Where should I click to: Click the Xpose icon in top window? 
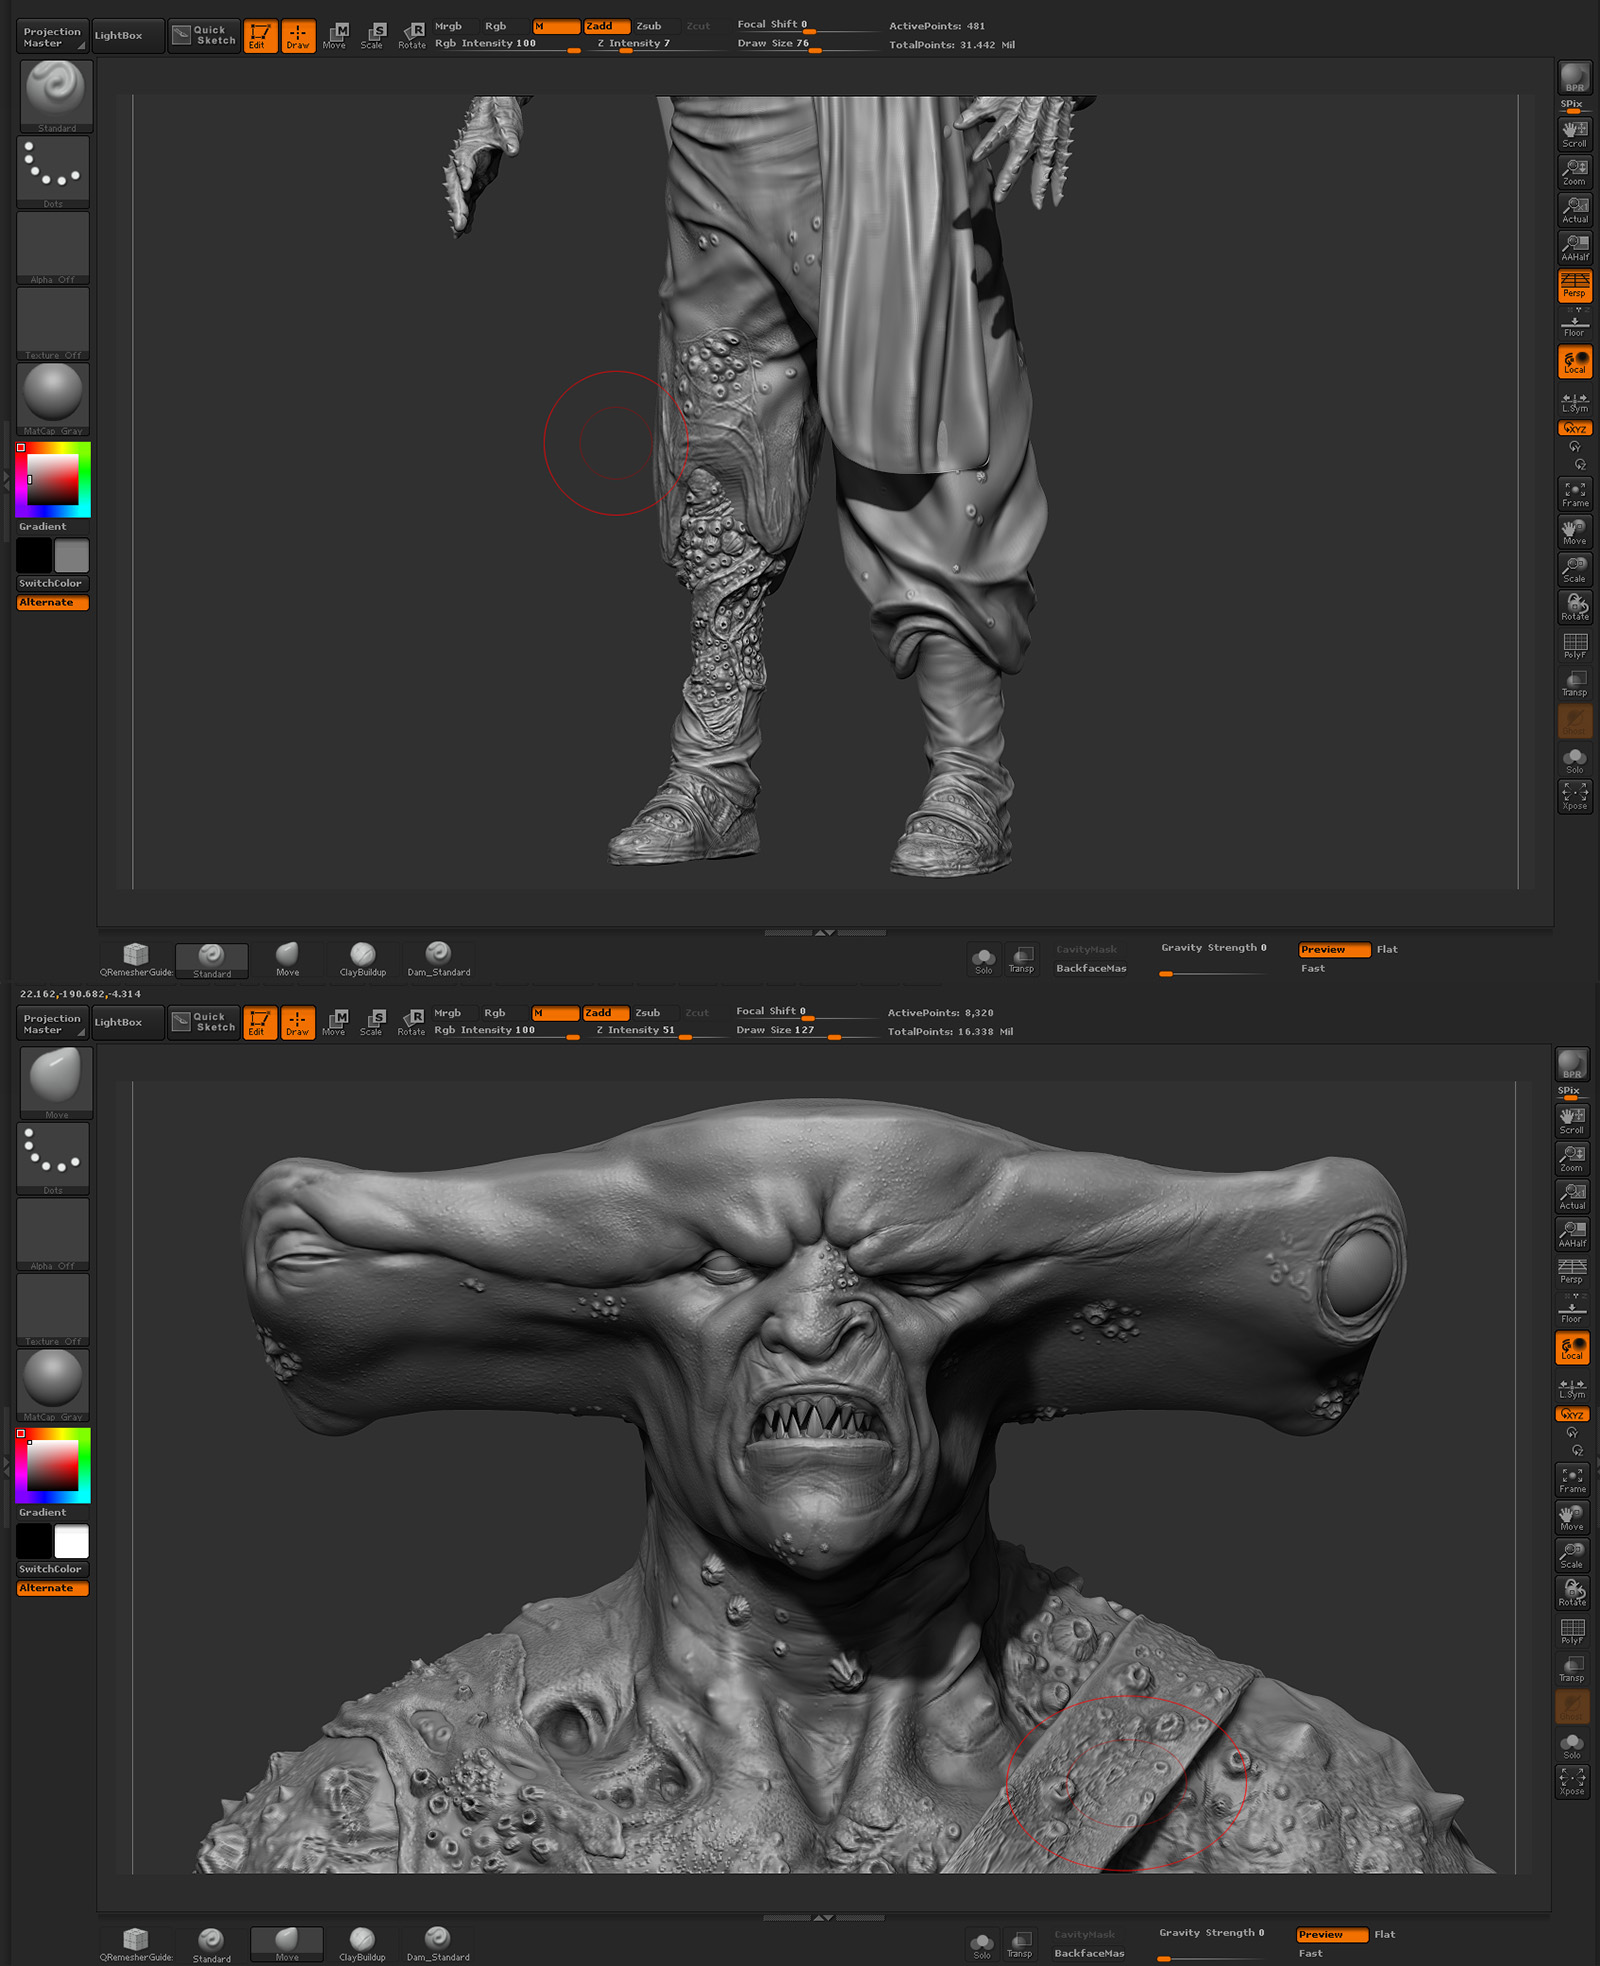click(1575, 796)
